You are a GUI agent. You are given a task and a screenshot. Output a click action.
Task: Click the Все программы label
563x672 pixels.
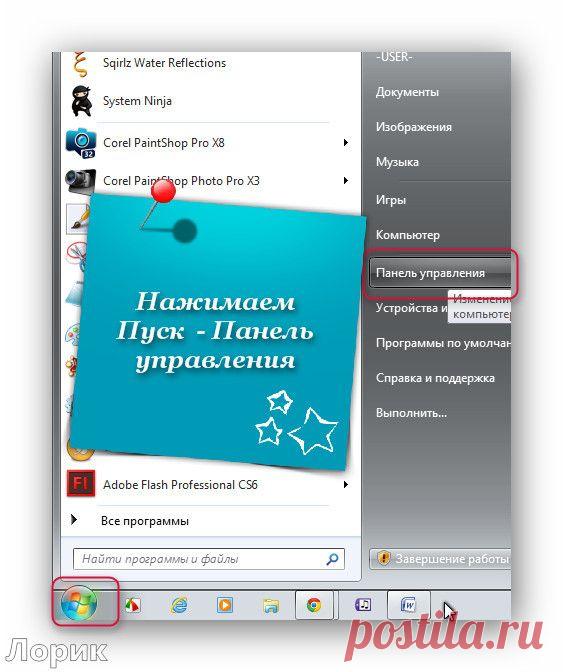coord(145,521)
